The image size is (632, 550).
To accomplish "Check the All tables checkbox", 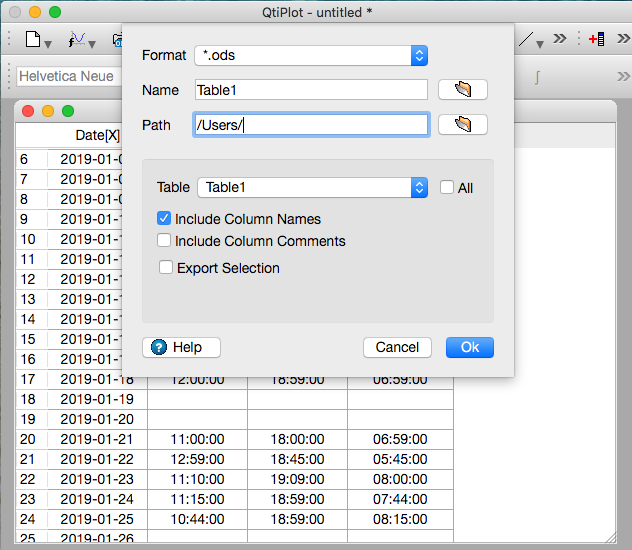I will (447, 188).
